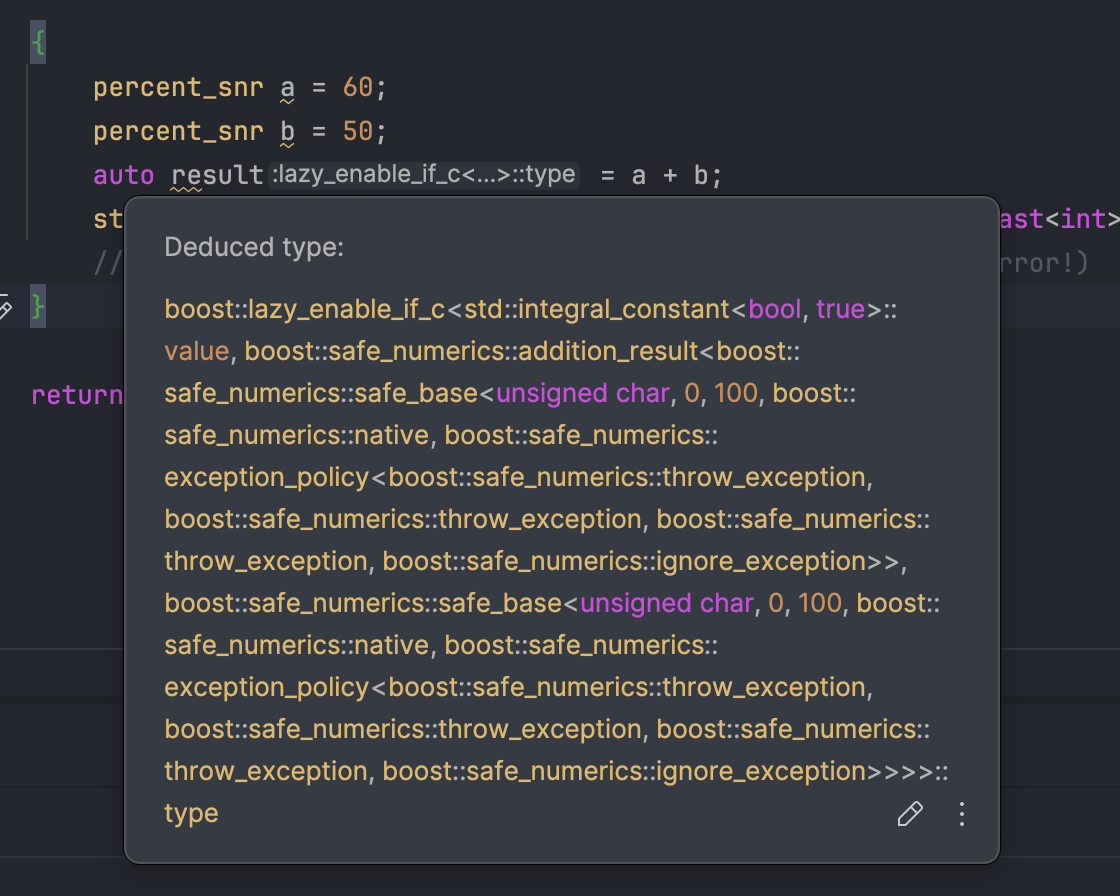Click the purple "bool" keyword in deduced type
Image resolution: width=1120 pixels, height=896 pixels.
coord(775,310)
